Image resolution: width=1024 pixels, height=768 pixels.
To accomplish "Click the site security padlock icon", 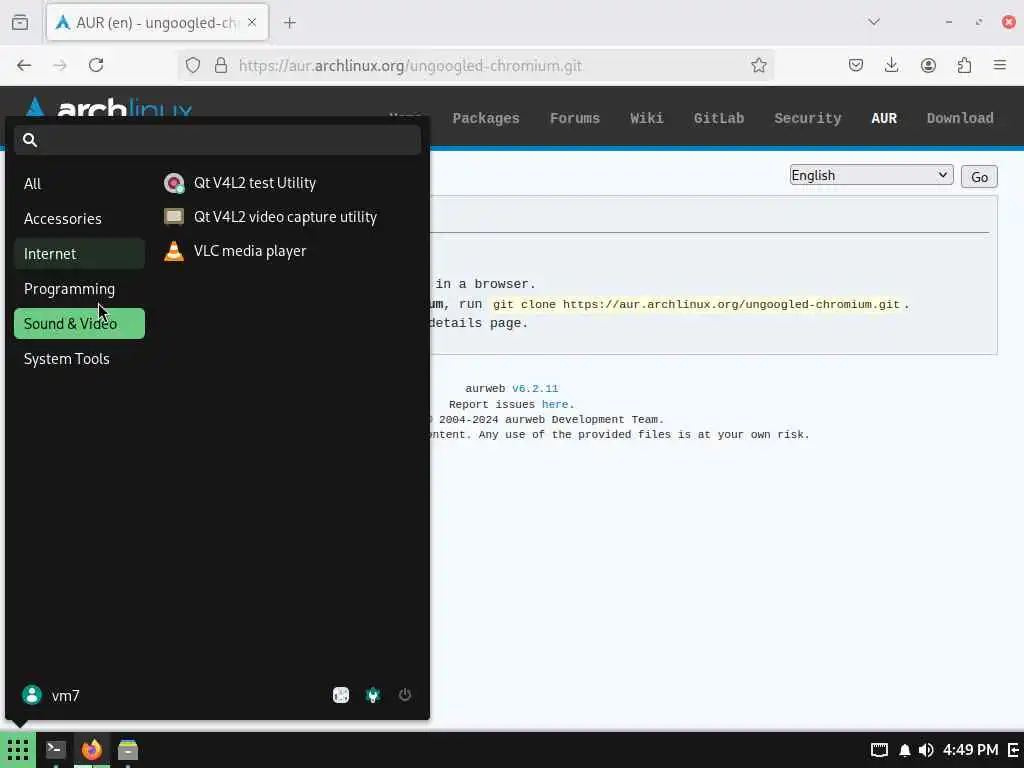I will tap(221, 65).
